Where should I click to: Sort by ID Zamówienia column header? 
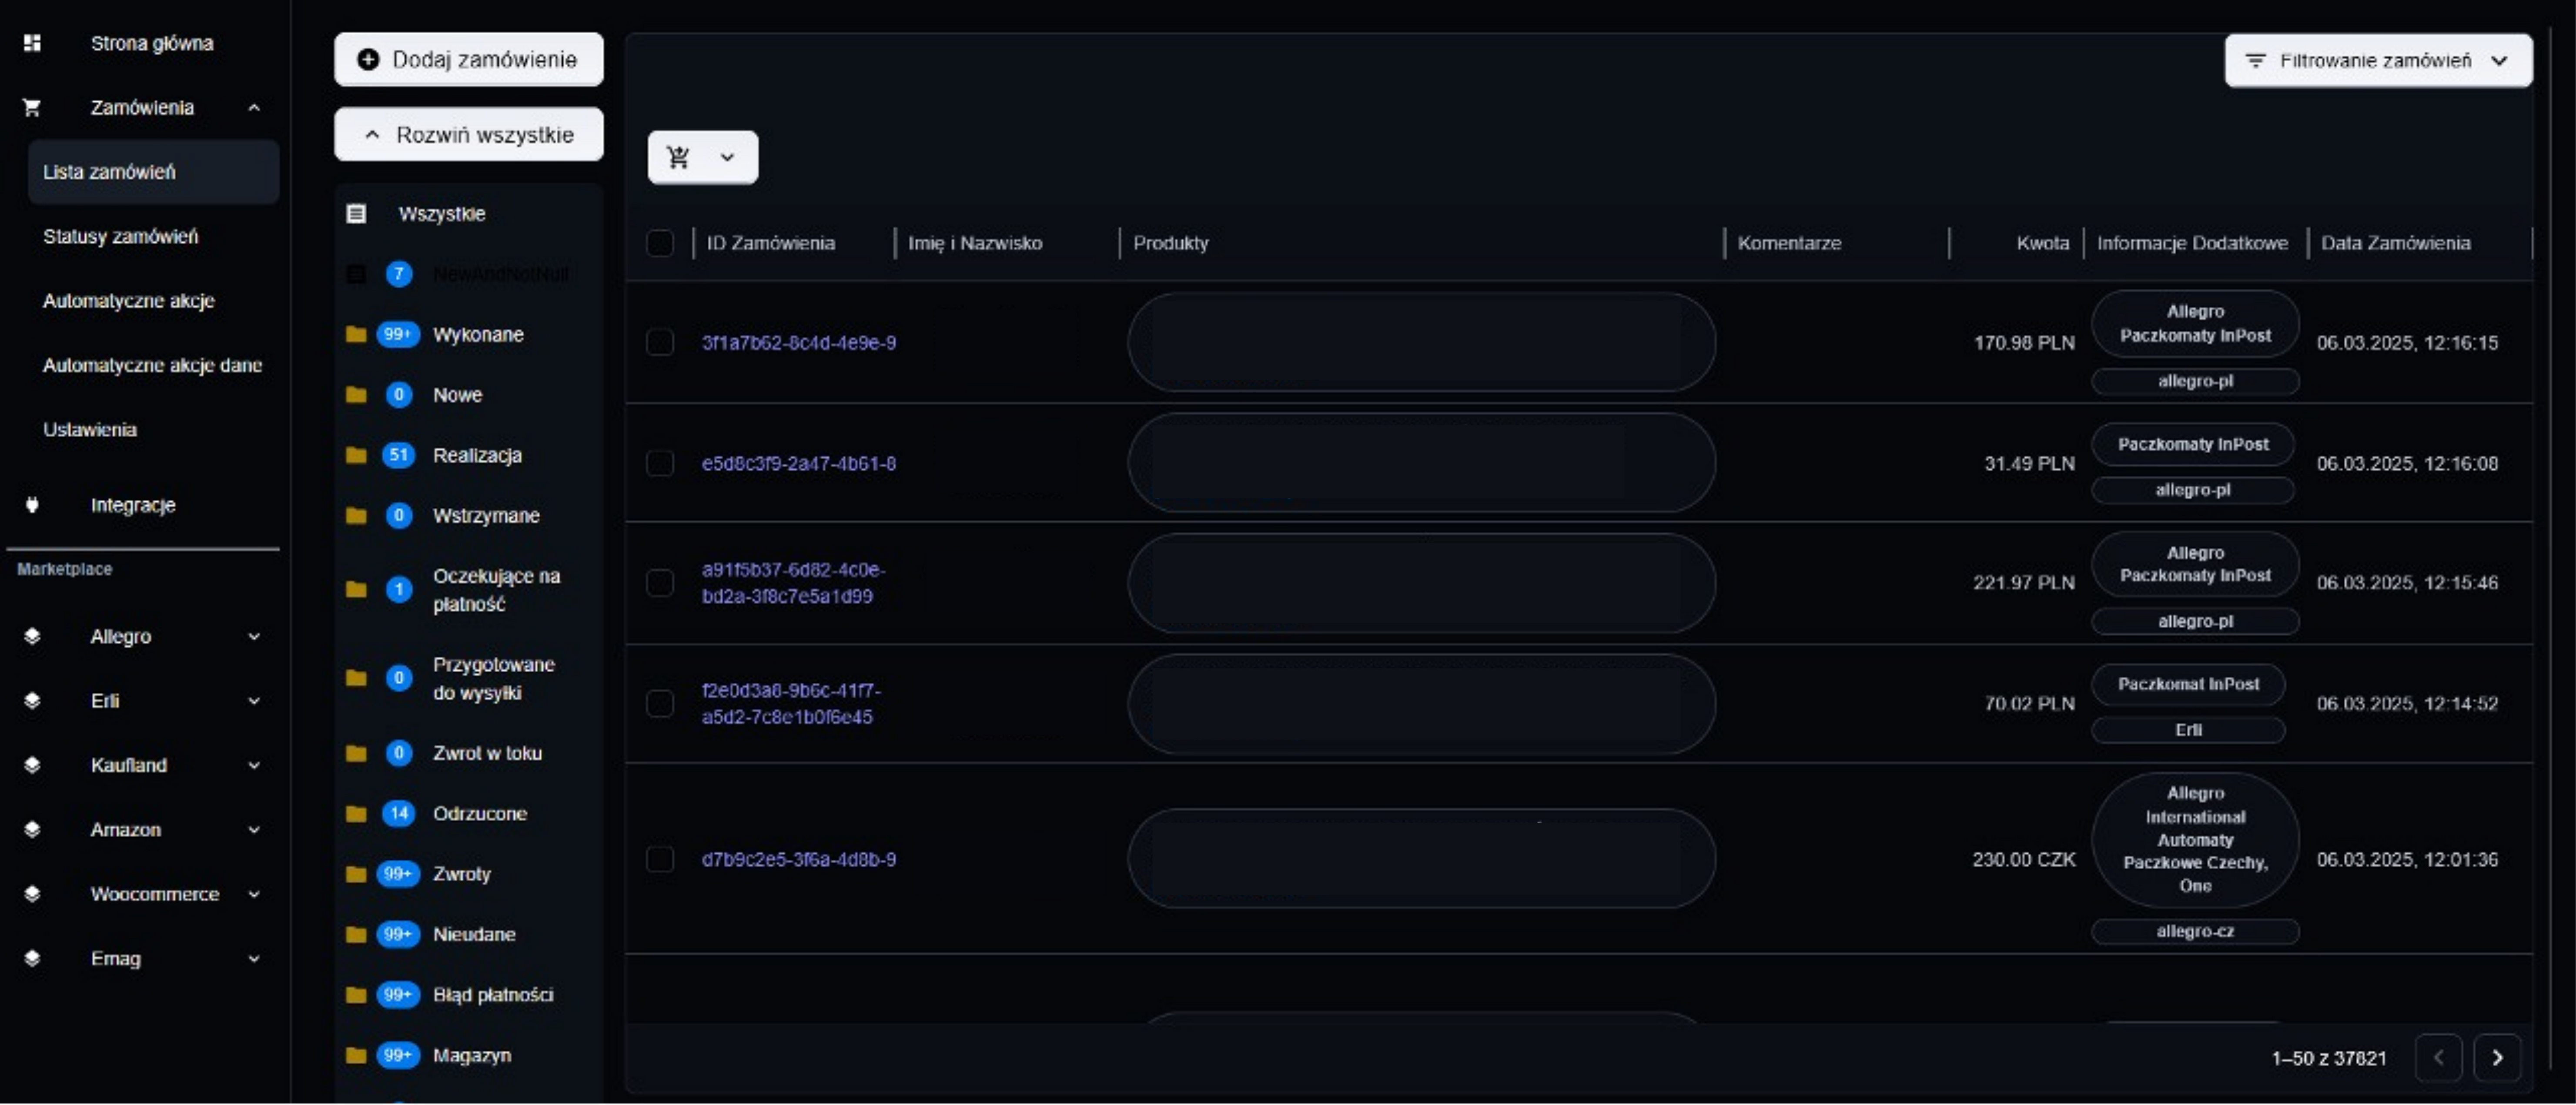[x=771, y=243]
